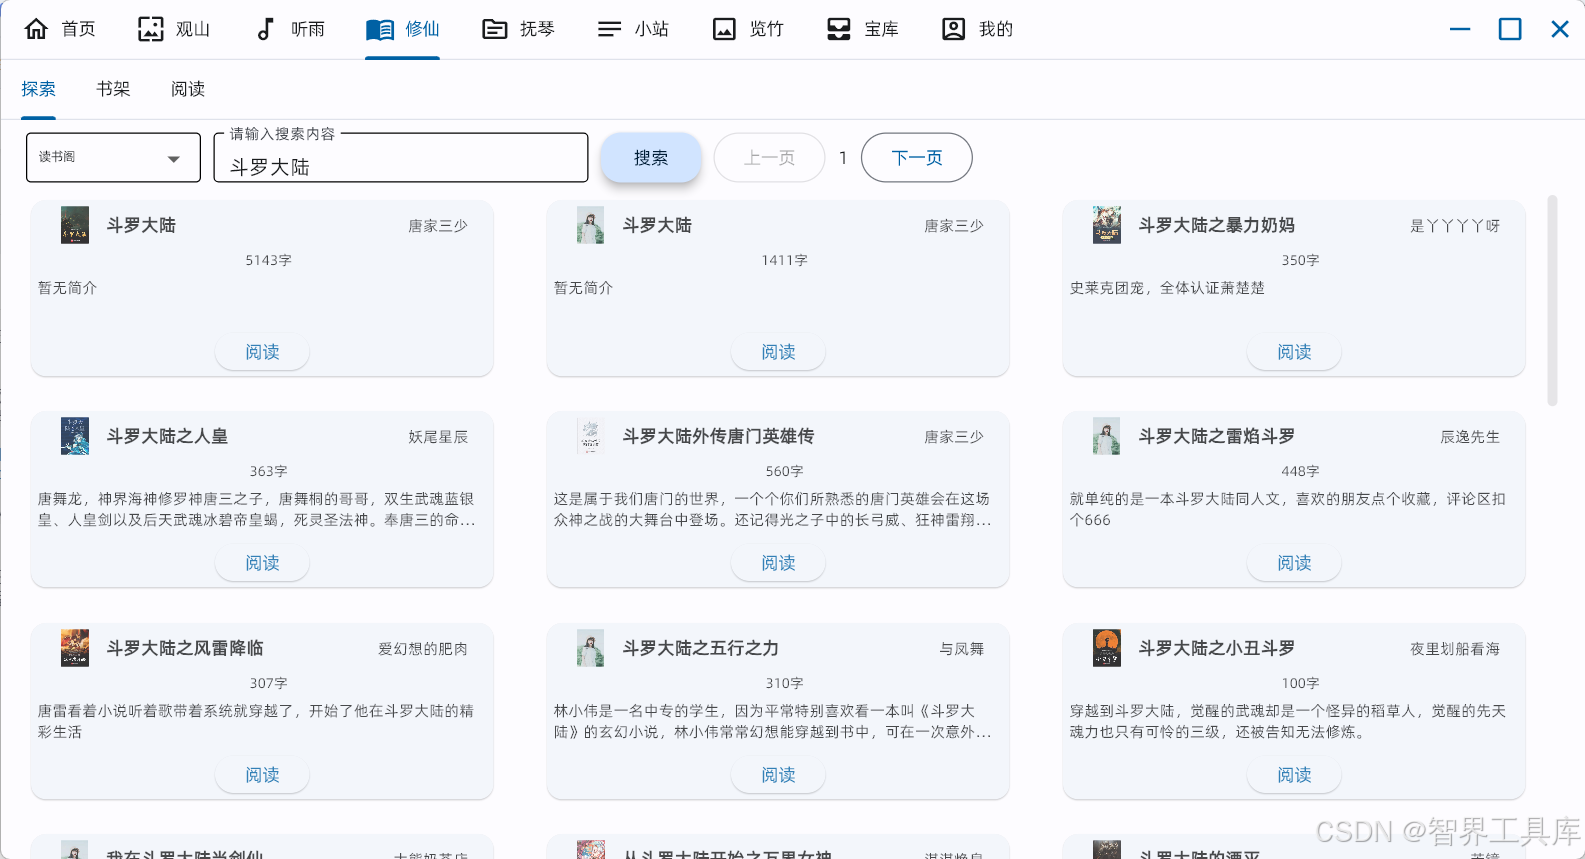Click cover of 斗罗大陆之雷焰斗罗
The width and height of the screenshot is (1585, 859).
click(x=1107, y=436)
